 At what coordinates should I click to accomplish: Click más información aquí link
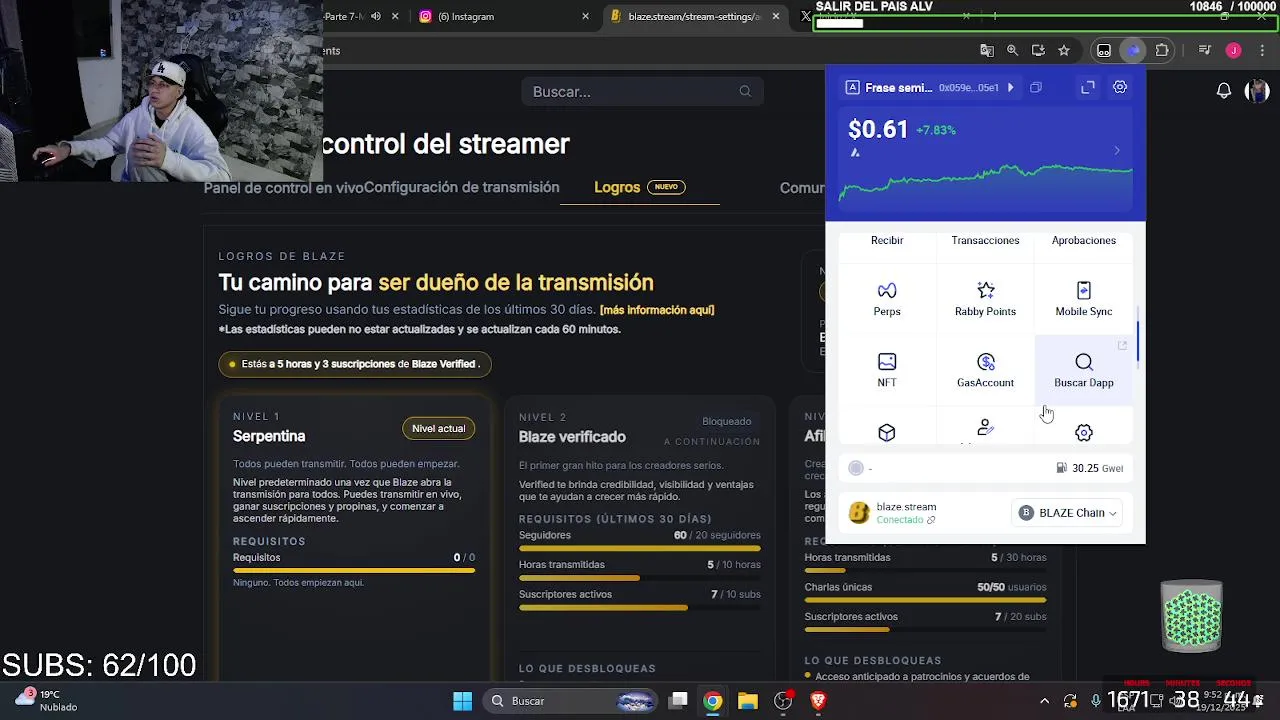657,310
